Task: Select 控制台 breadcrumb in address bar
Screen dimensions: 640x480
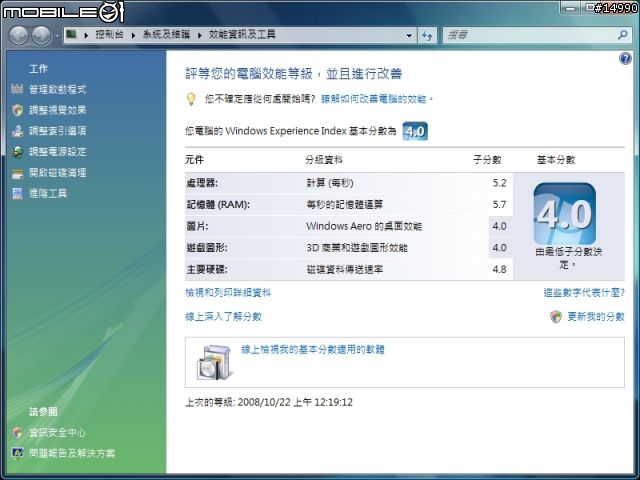Action: click(x=109, y=34)
